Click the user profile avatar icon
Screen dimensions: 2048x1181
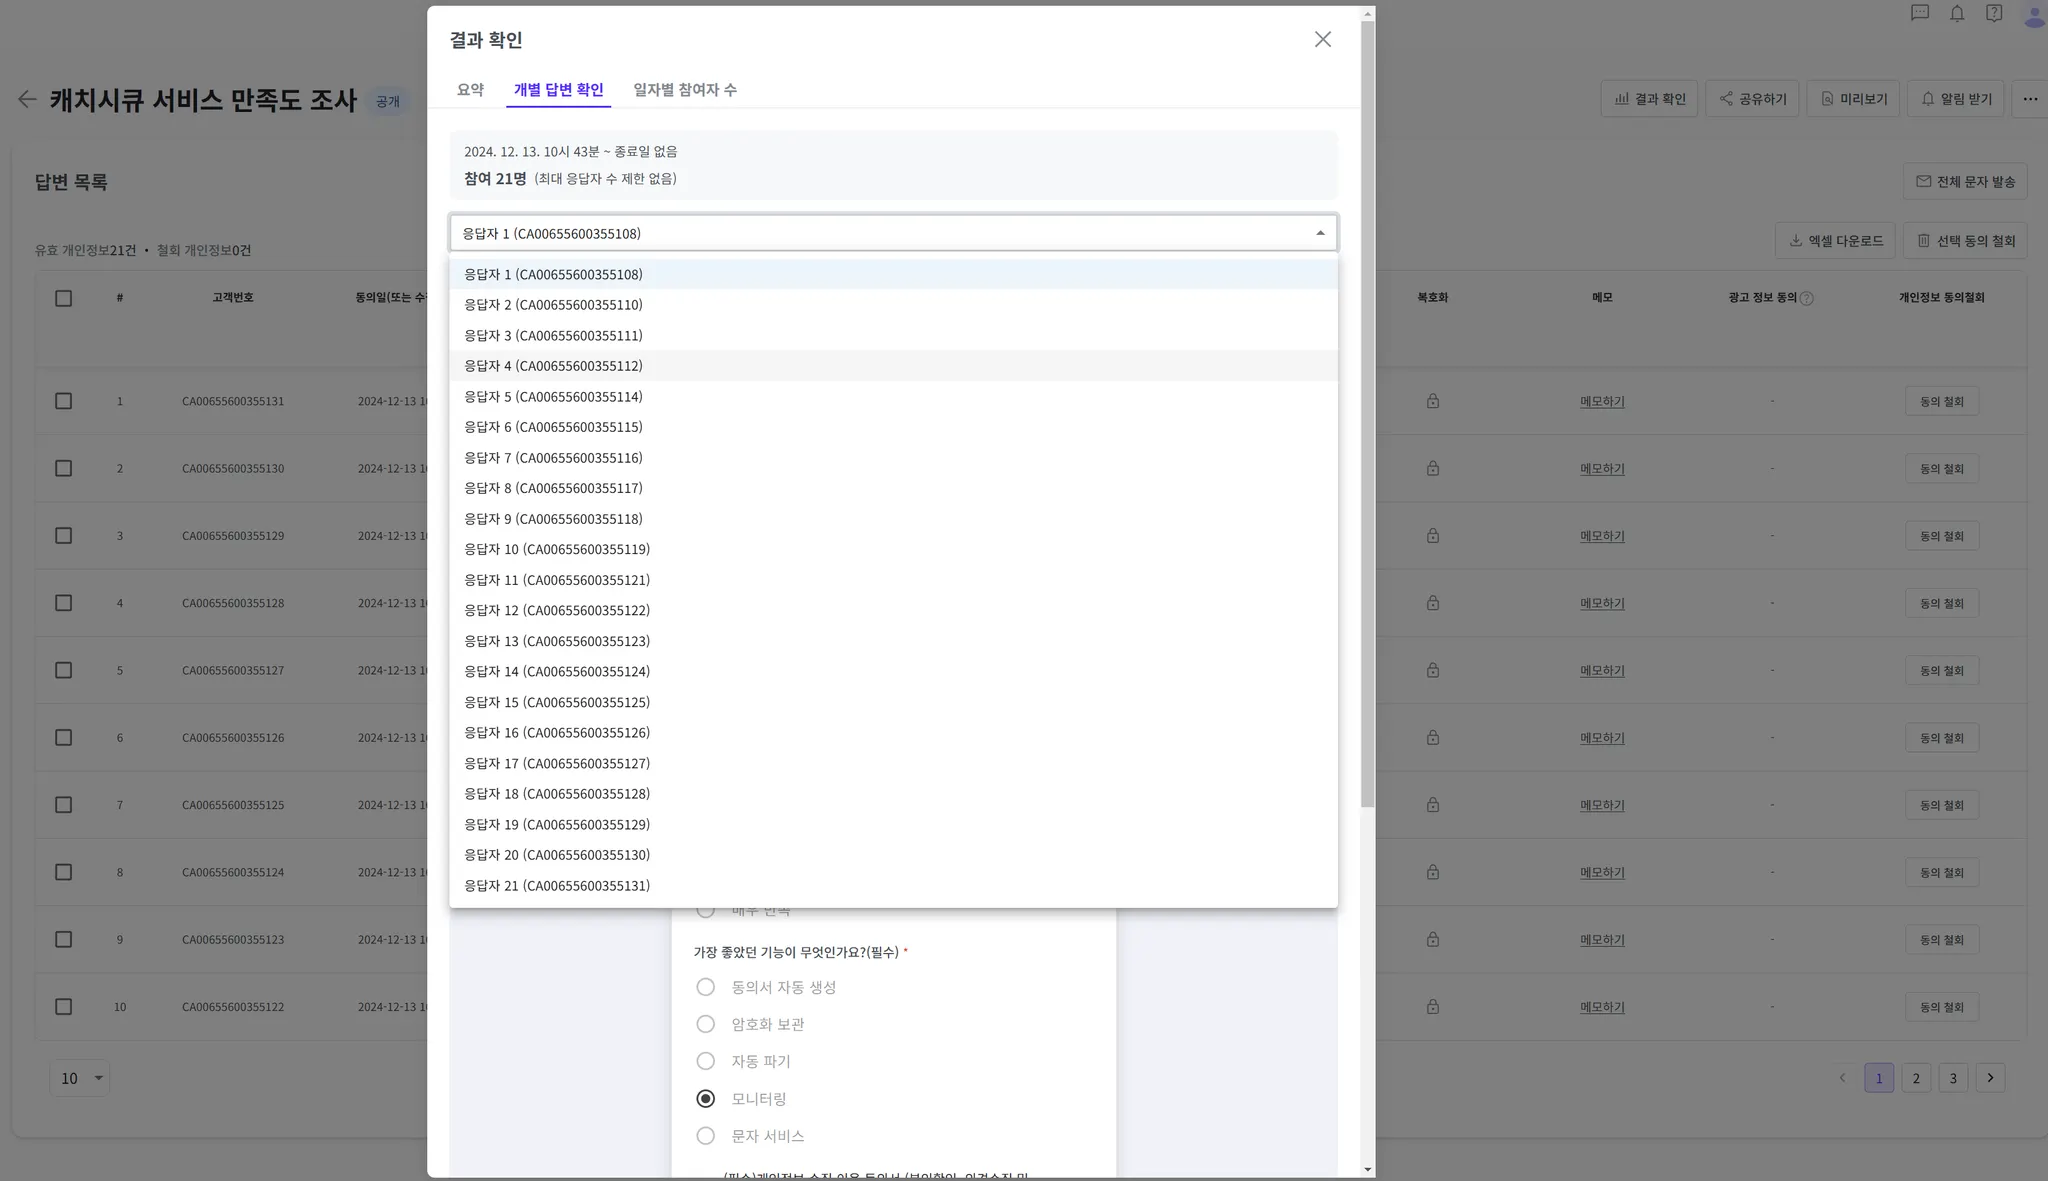pos(2033,15)
